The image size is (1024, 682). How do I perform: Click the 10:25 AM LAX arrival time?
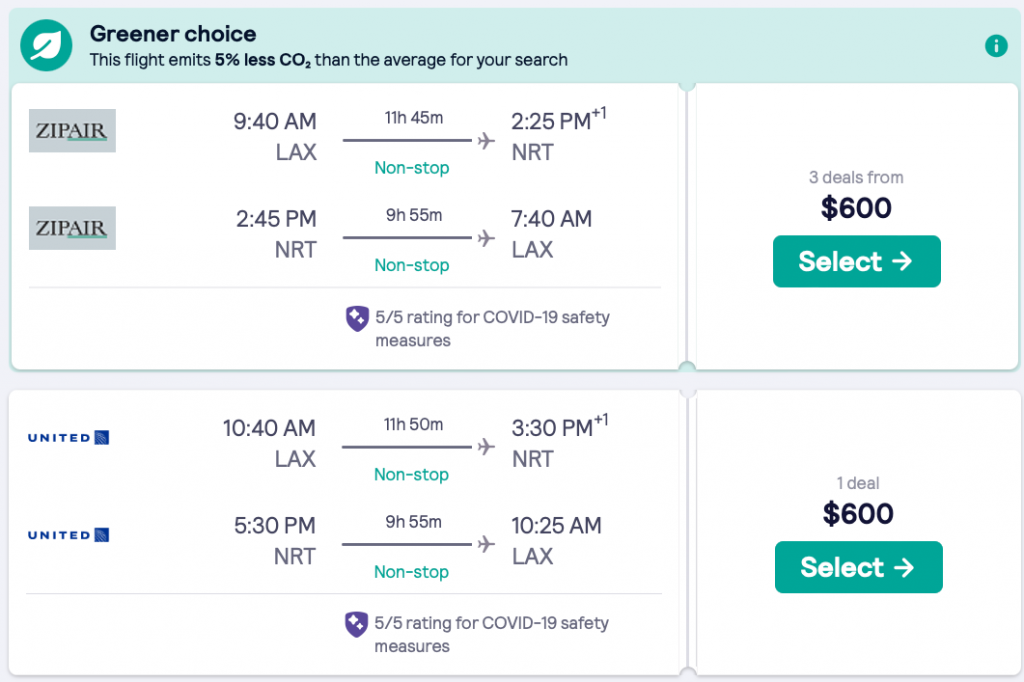[x=556, y=525]
